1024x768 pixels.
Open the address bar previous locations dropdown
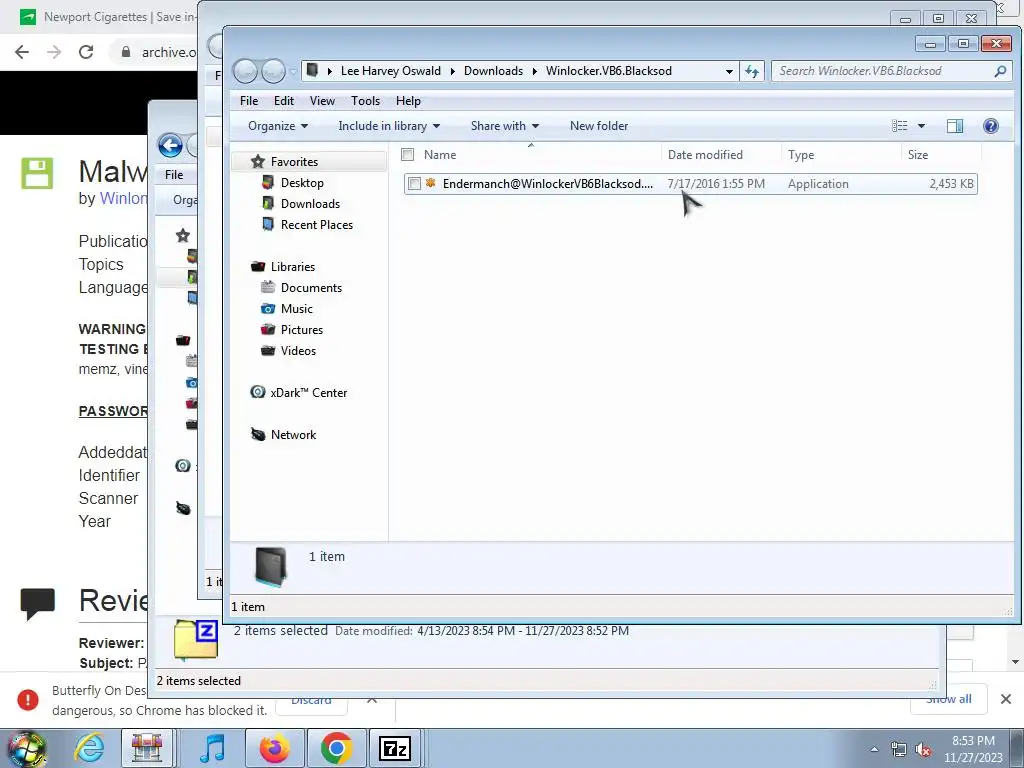[729, 71]
